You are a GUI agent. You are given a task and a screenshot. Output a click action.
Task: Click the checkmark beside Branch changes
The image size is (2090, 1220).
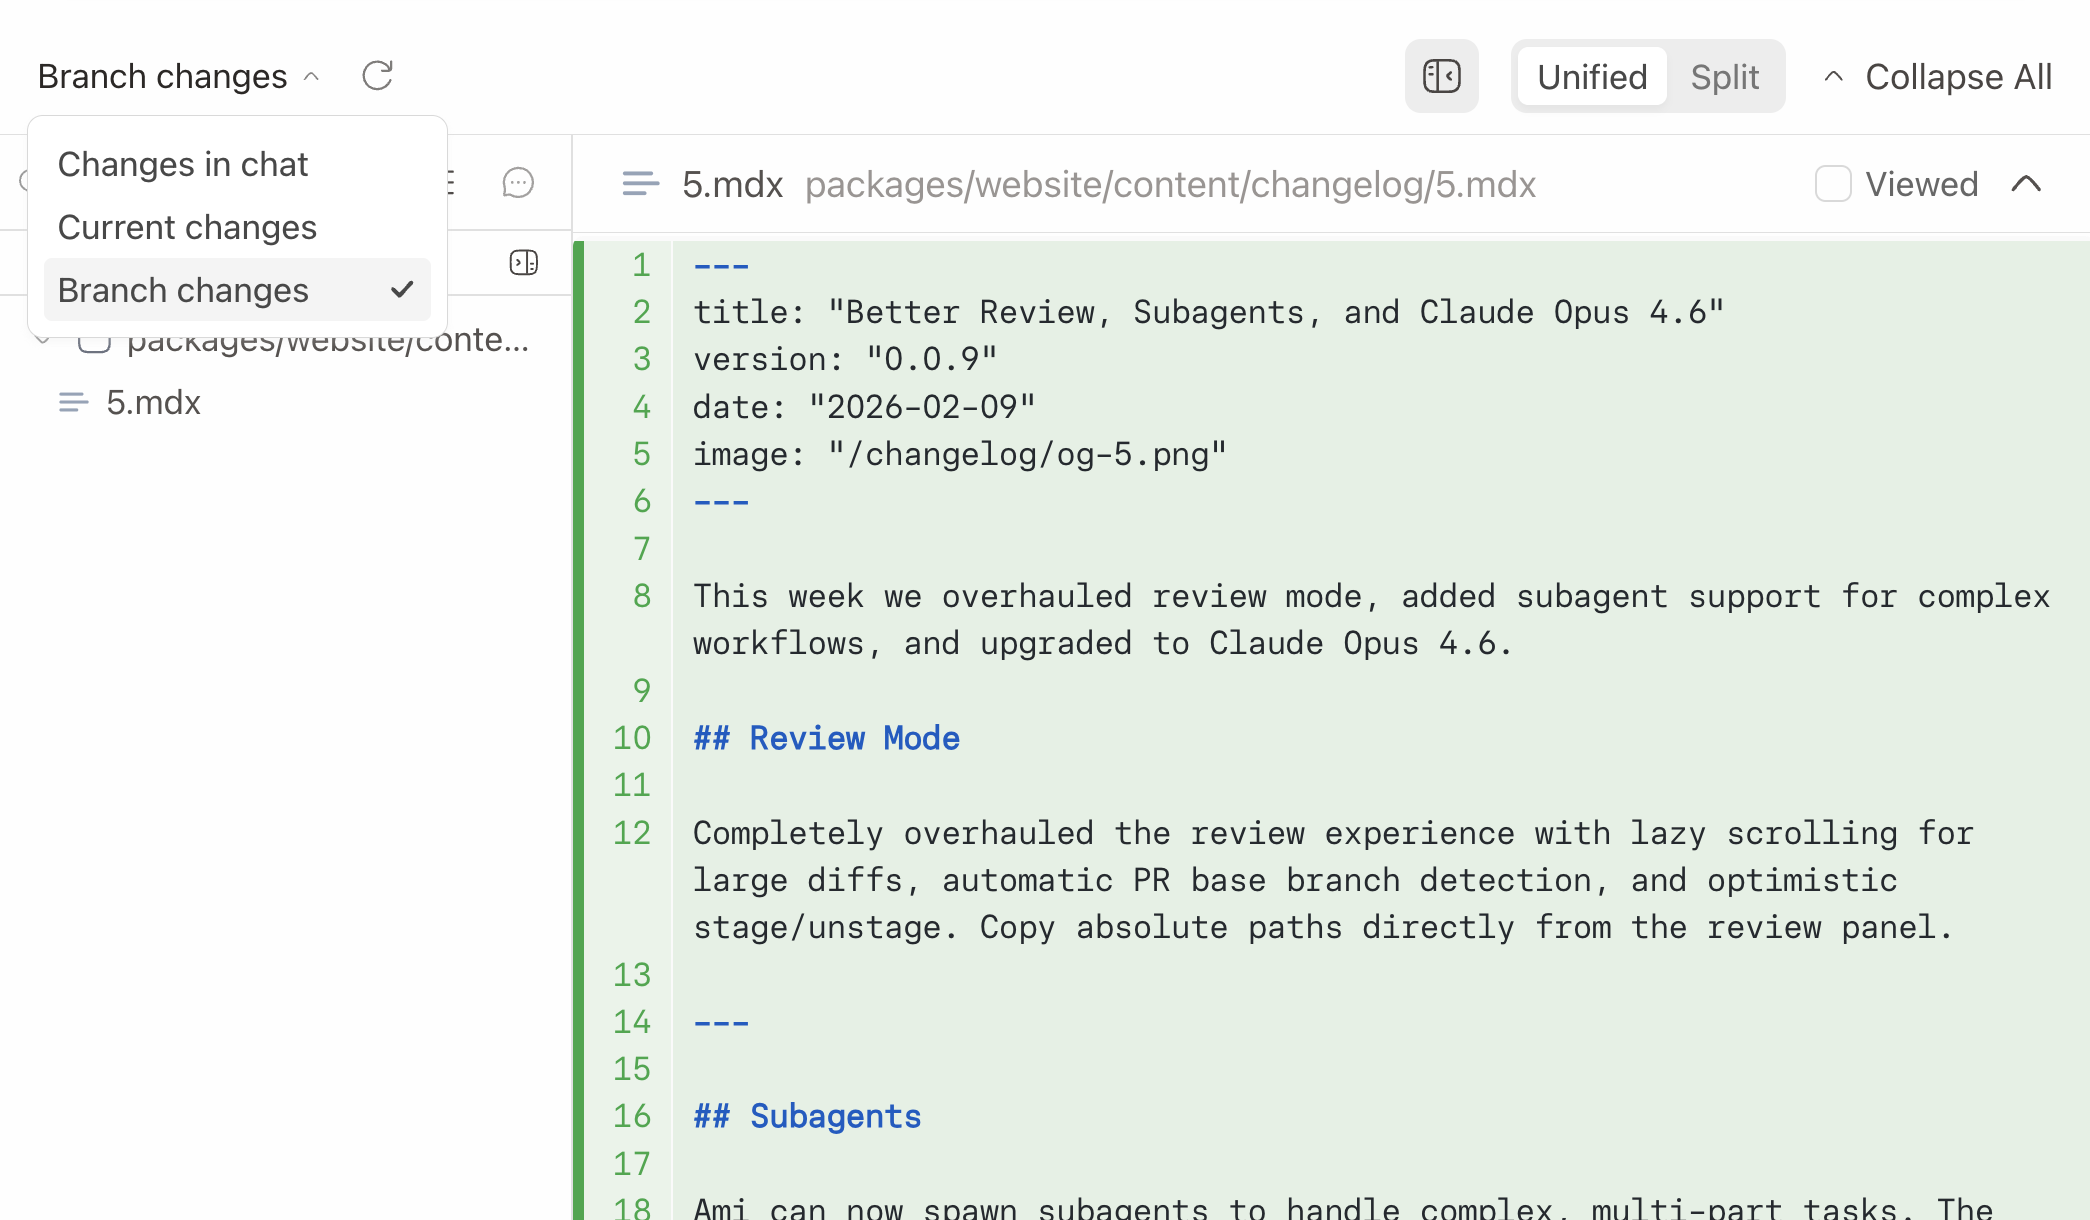(402, 290)
